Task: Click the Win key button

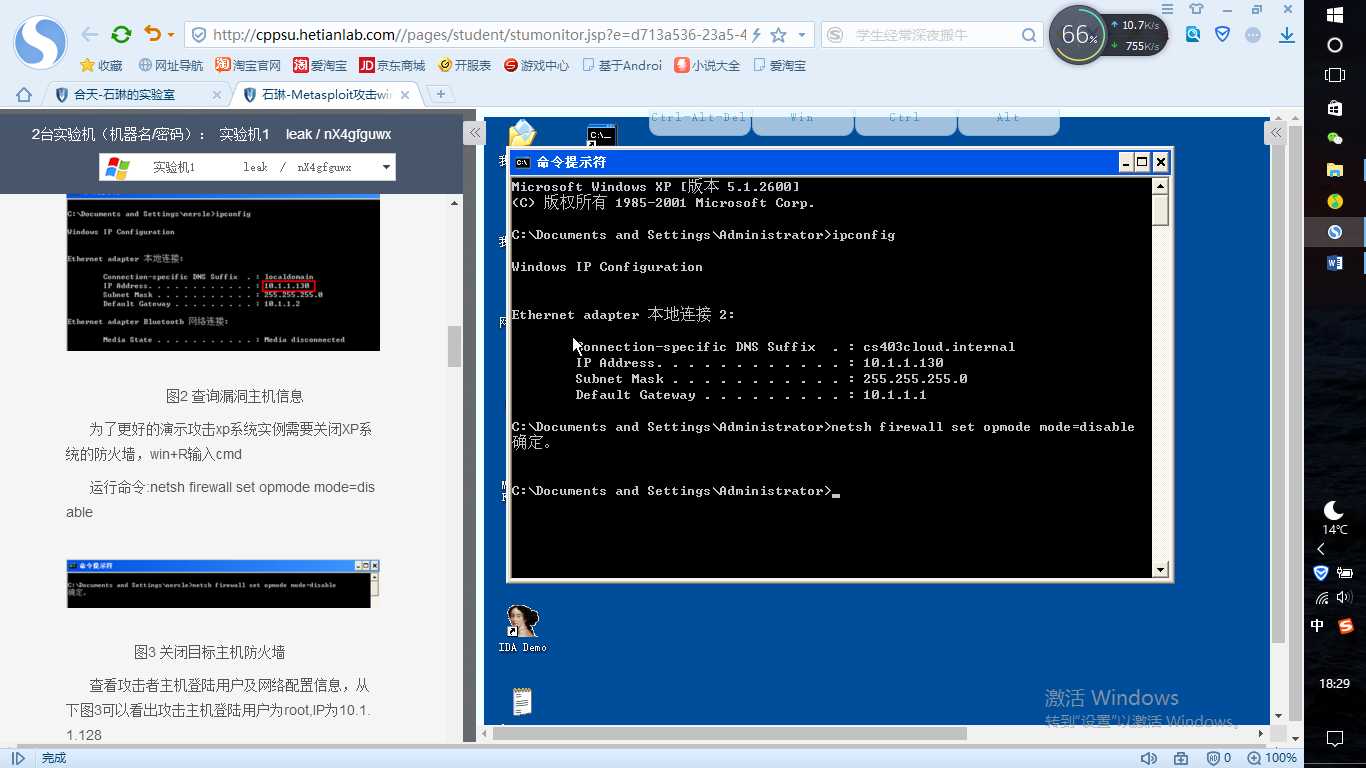Action: pos(803,120)
